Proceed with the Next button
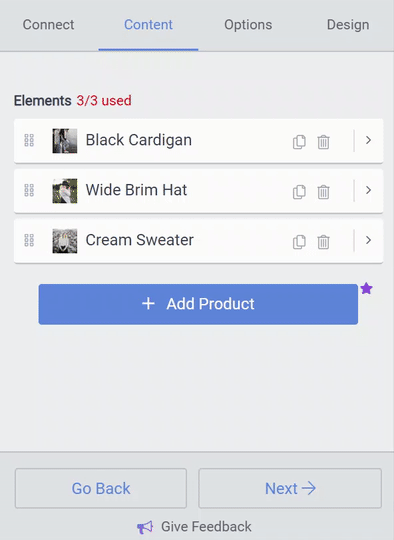This screenshot has width=394, height=540. click(290, 488)
